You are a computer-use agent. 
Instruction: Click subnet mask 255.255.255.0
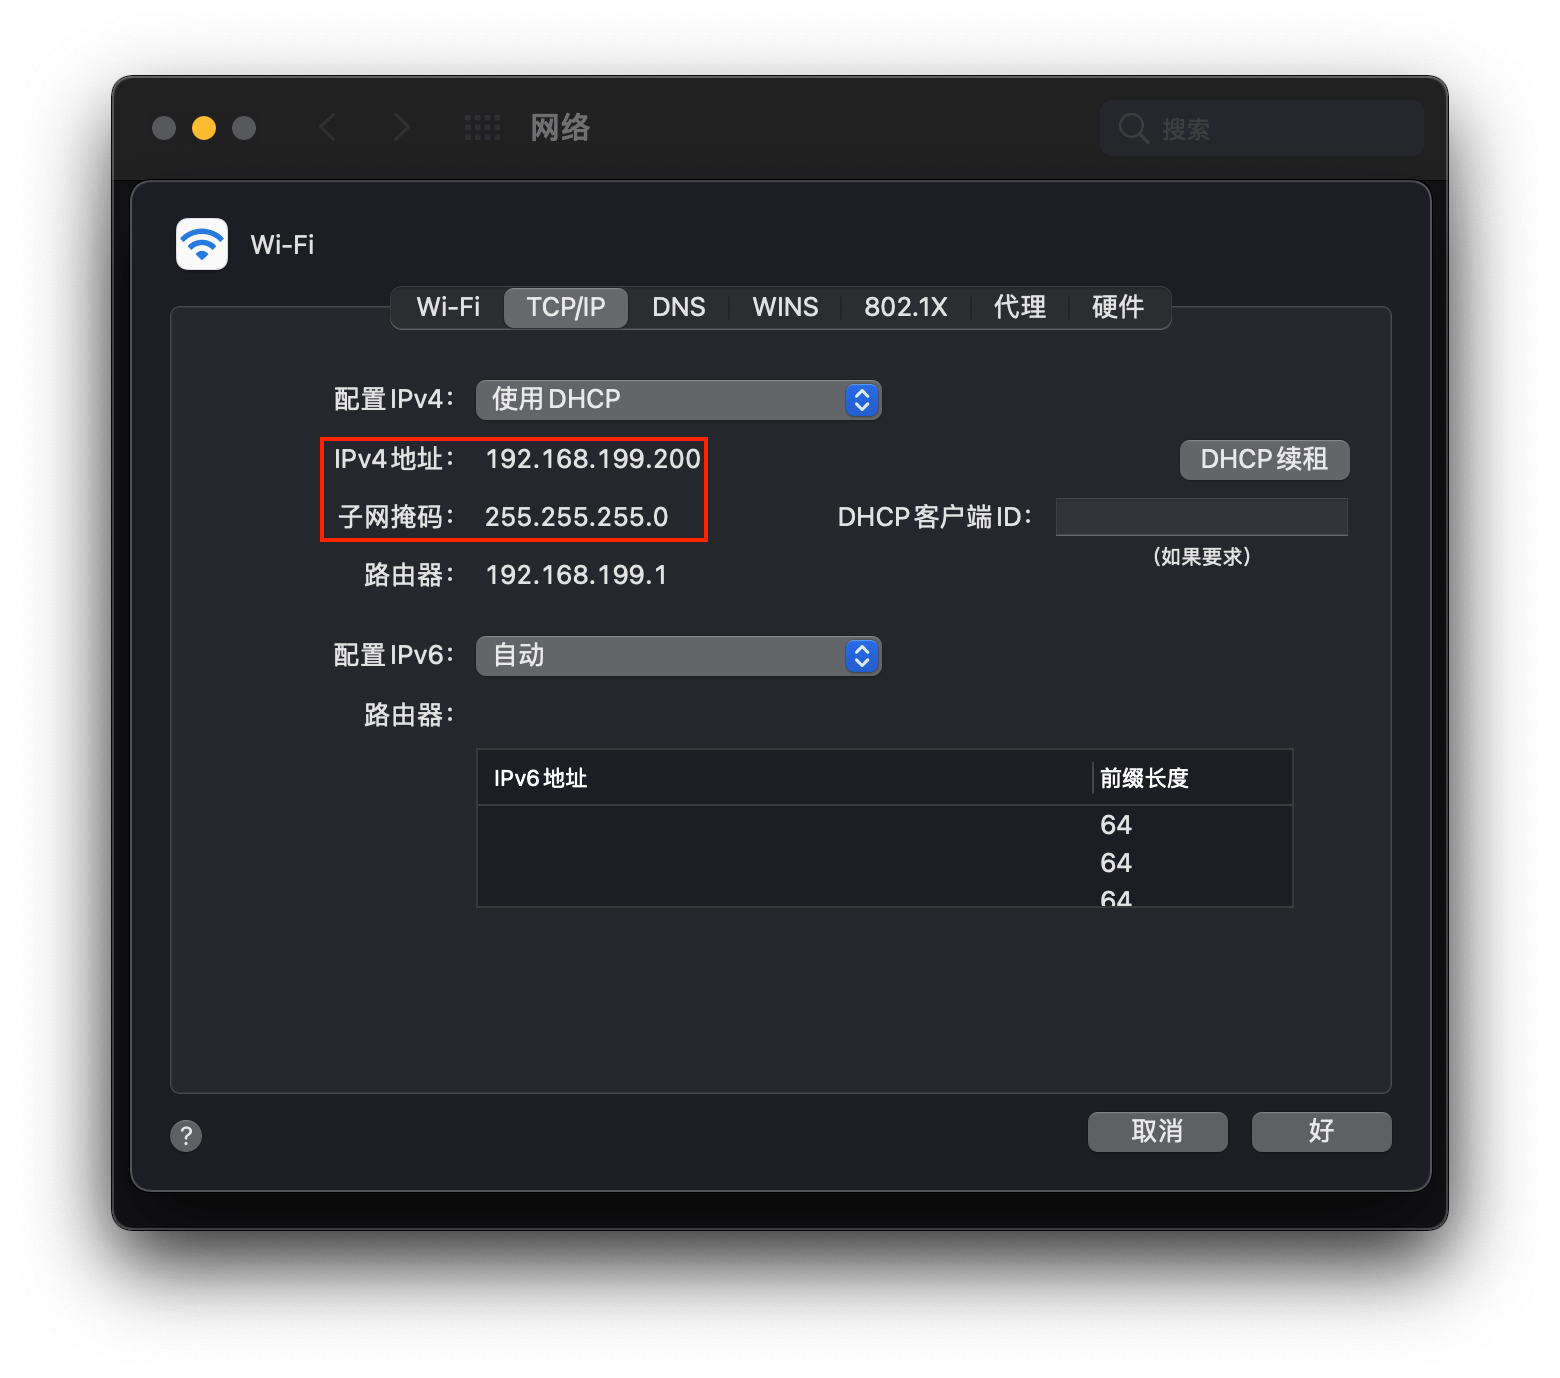(x=576, y=517)
